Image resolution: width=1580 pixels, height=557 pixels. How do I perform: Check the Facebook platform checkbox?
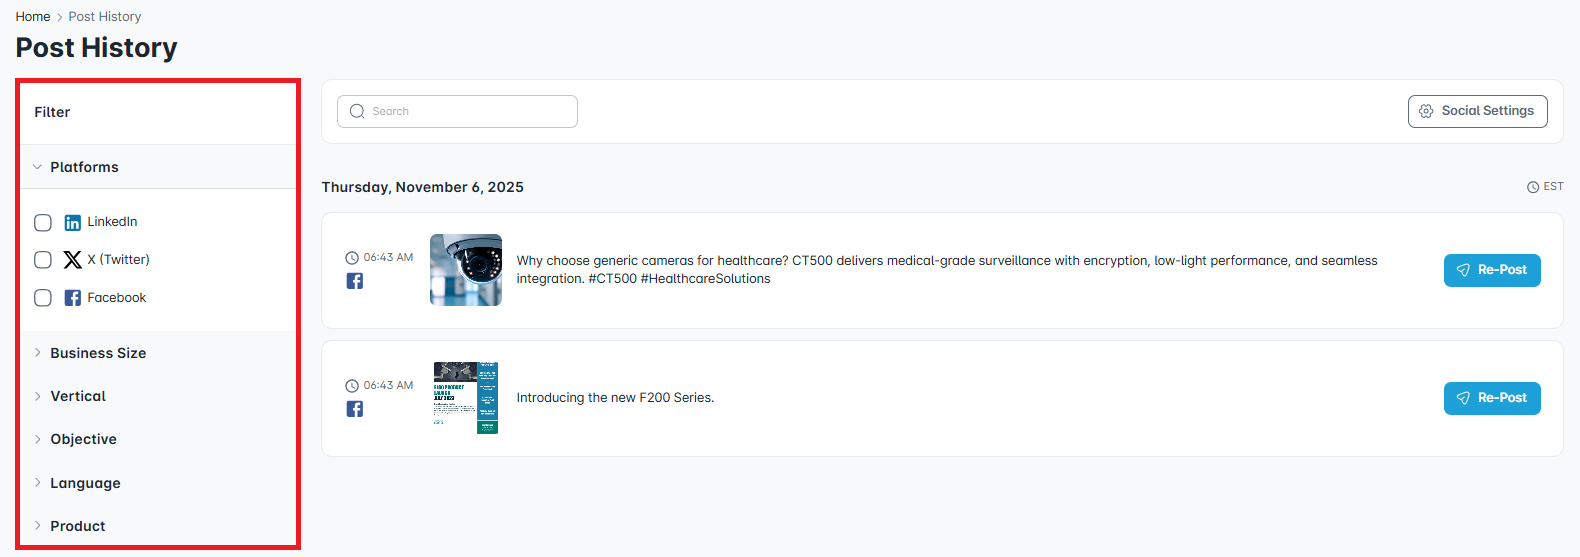[43, 298]
